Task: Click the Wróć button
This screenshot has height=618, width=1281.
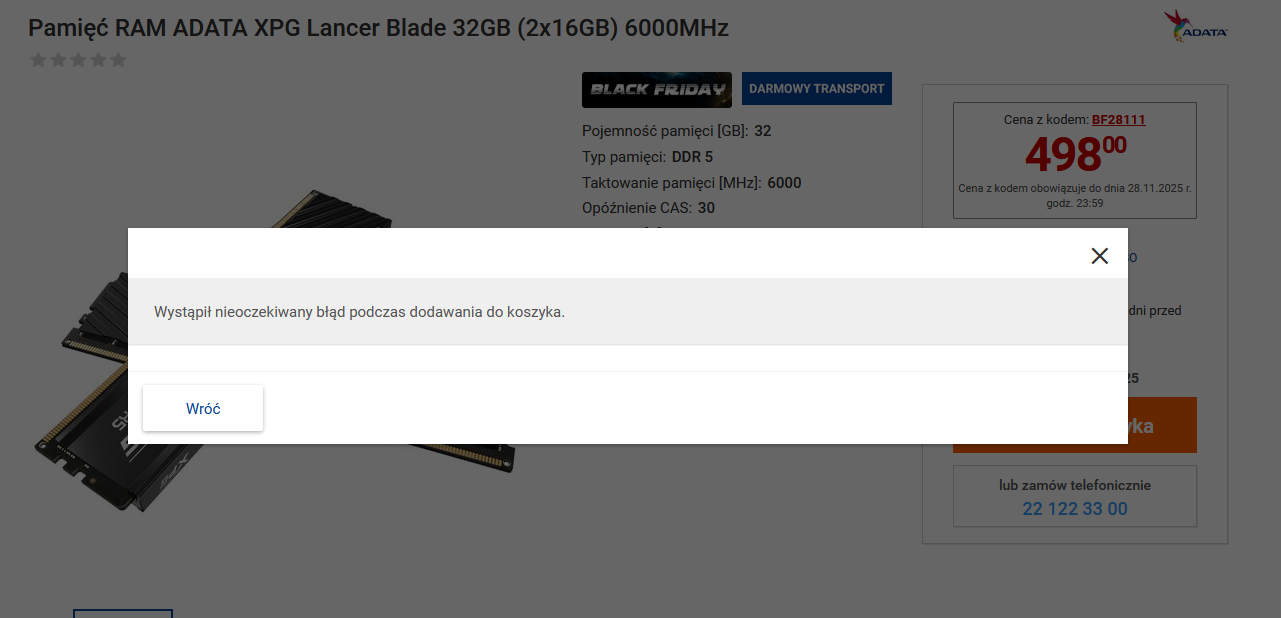Action: click(203, 408)
